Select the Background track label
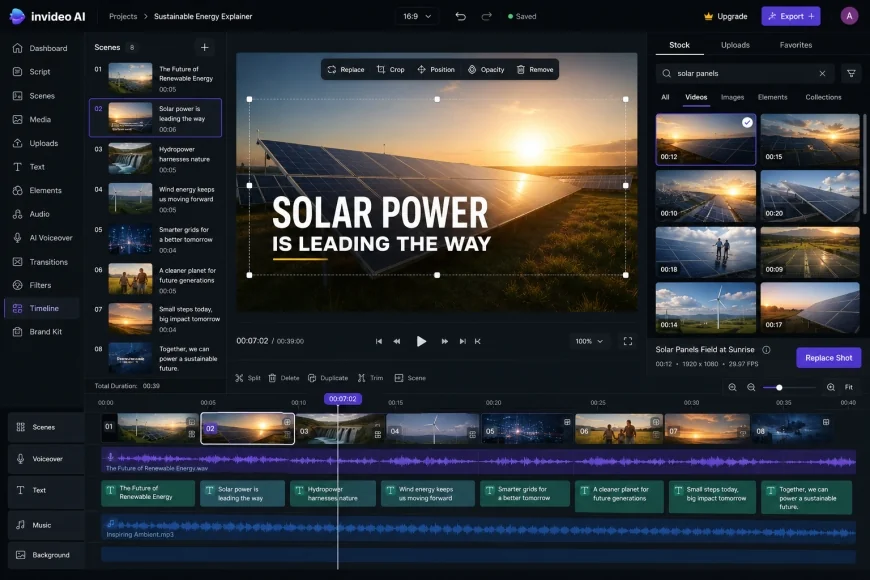Viewport: 870px width, 580px height. [x=46, y=555]
